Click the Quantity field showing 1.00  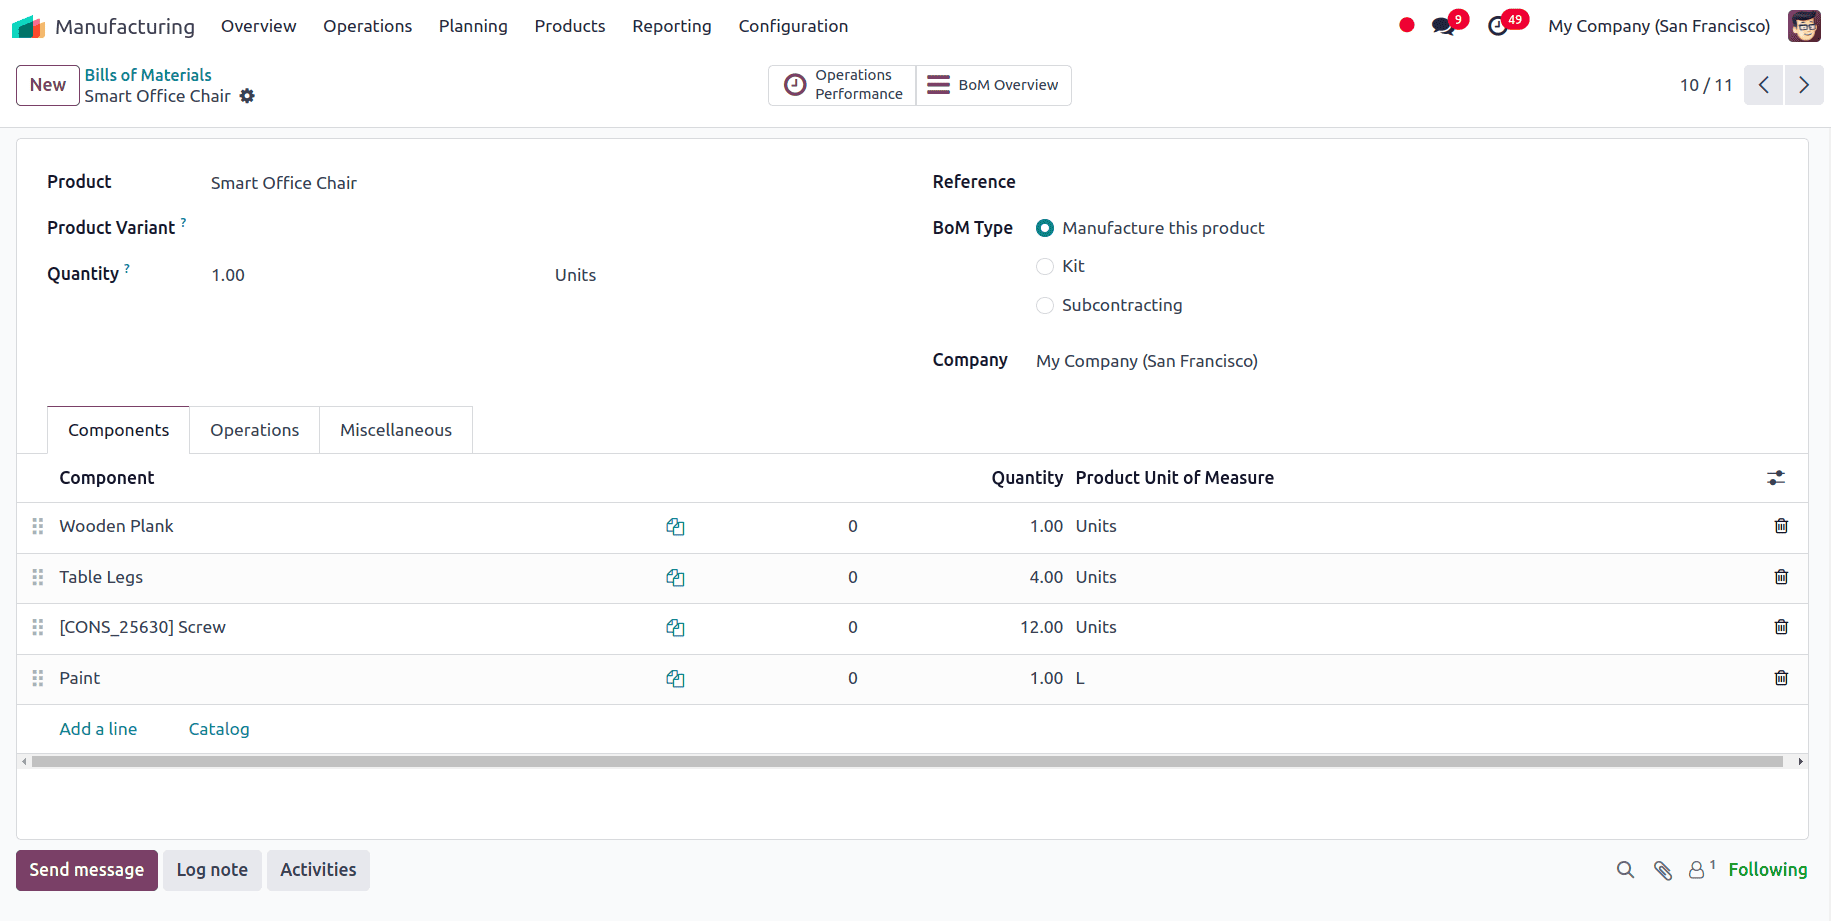pos(228,274)
